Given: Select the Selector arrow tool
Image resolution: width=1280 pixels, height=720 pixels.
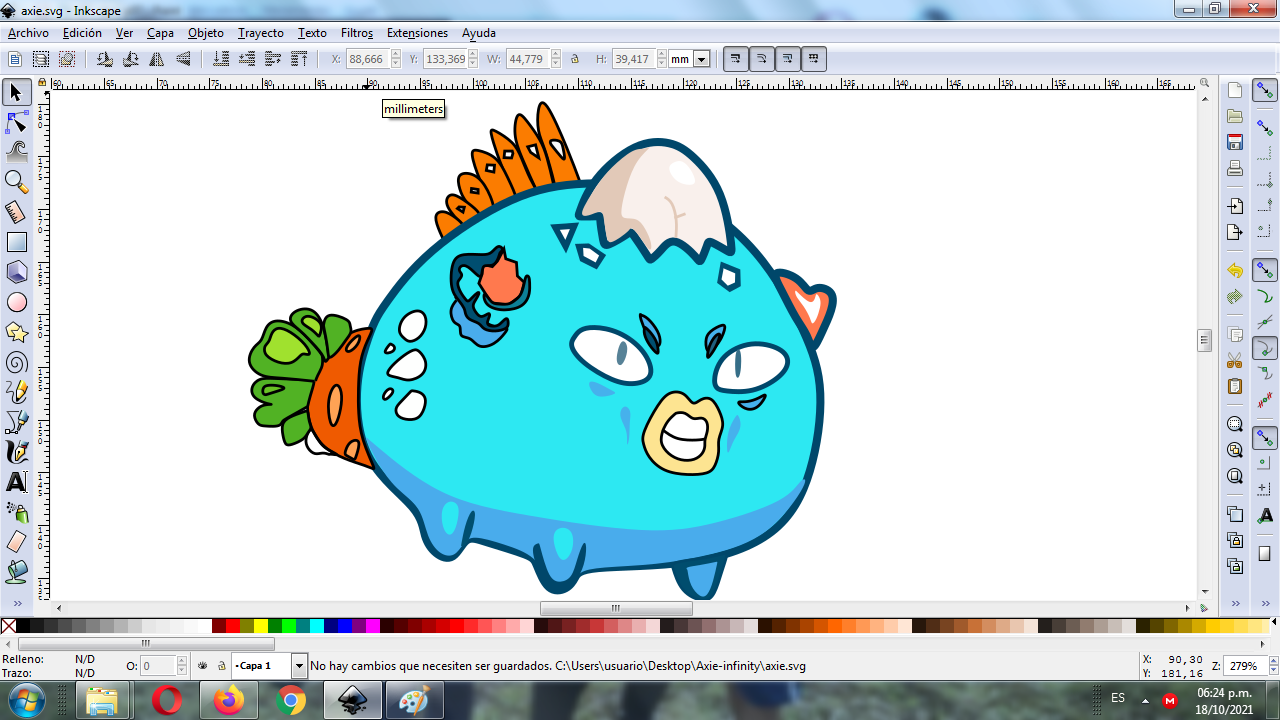Looking at the screenshot, I should [x=16, y=93].
